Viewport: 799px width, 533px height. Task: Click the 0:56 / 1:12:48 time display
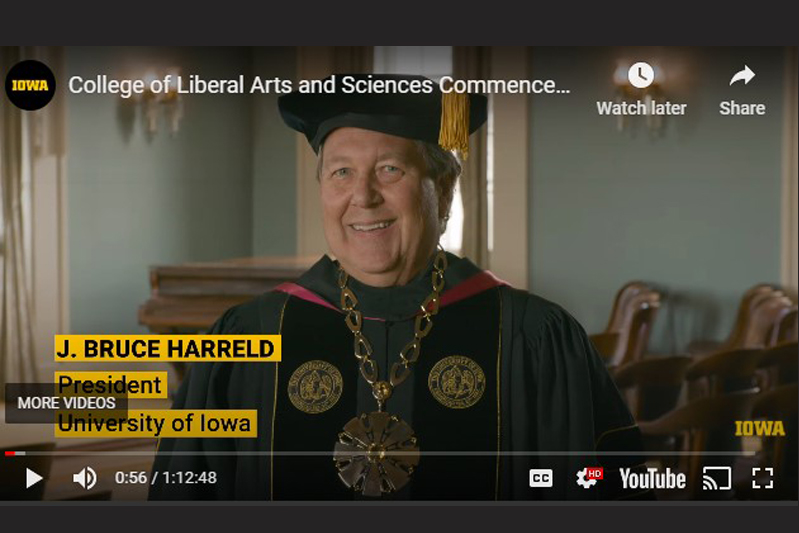coord(166,478)
